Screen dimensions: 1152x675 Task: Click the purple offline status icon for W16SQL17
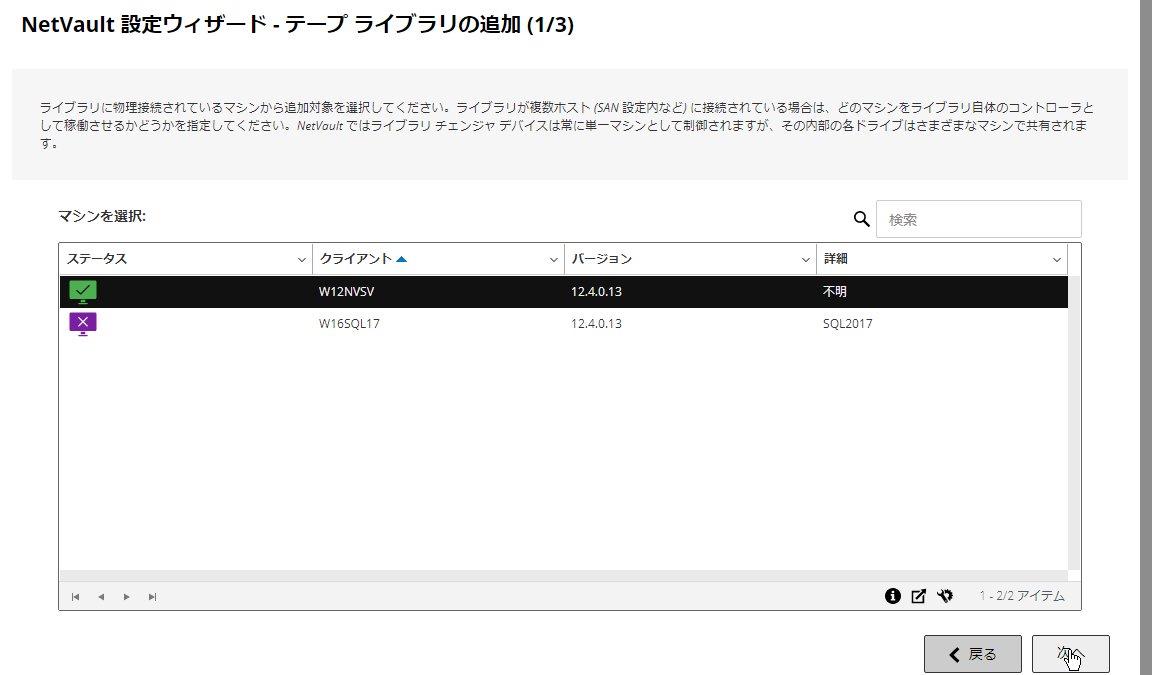[83, 324]
